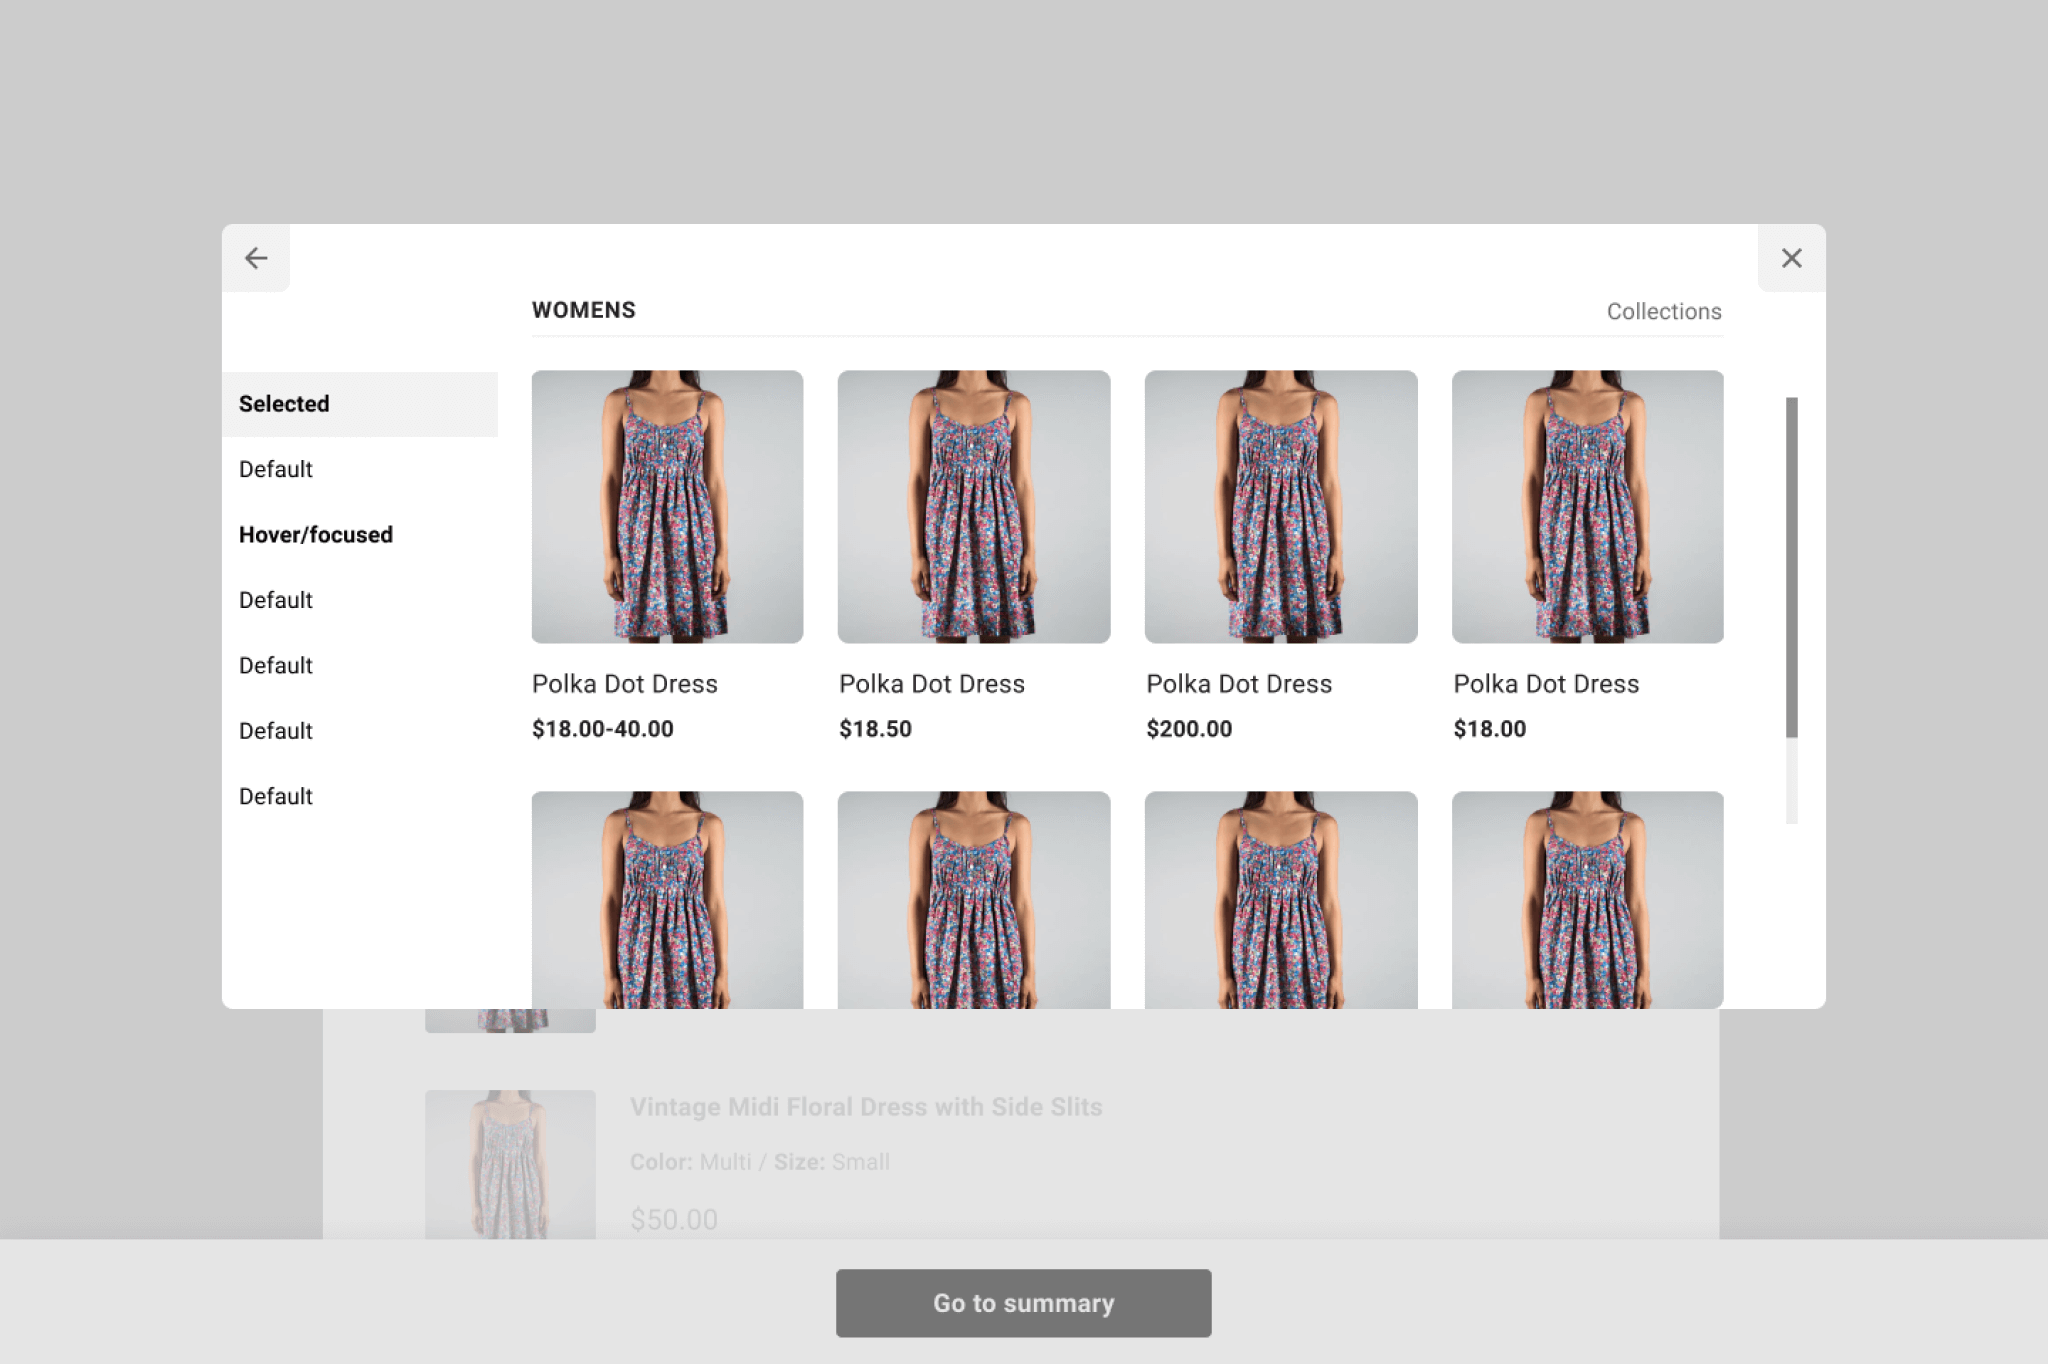
Task: Open Polka Dot Dress thumbnail priced $18.00-40.00
Action: (667, 507)
